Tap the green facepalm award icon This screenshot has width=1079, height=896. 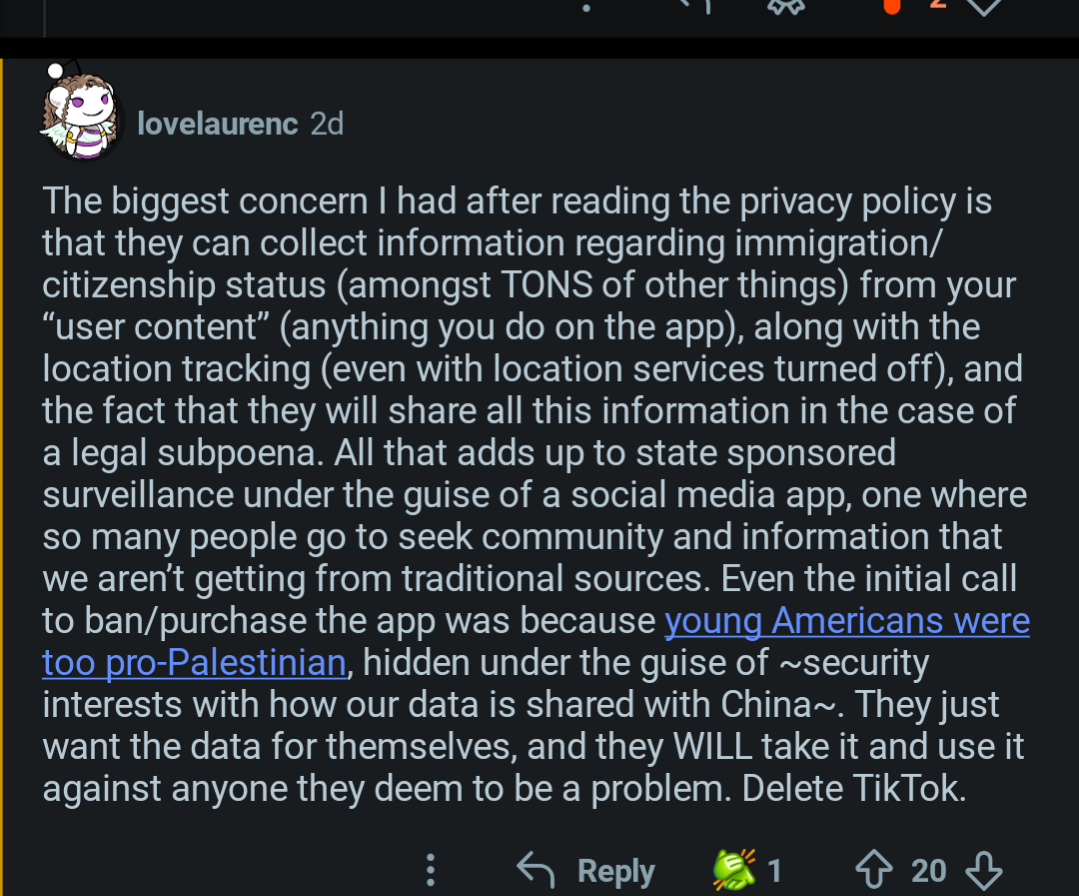(736, 869)
